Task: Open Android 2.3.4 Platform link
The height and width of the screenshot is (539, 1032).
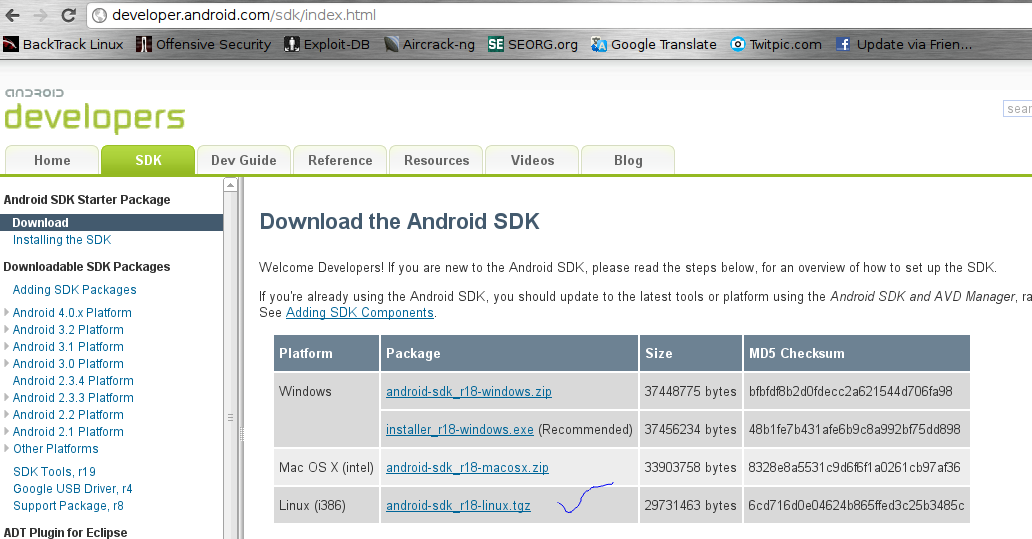Action: (73, 380)
